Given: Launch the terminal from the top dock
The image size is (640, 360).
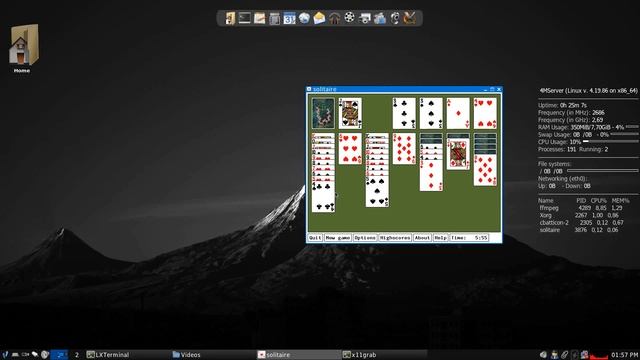Looking at the screenshot, I should pos(244,18).
